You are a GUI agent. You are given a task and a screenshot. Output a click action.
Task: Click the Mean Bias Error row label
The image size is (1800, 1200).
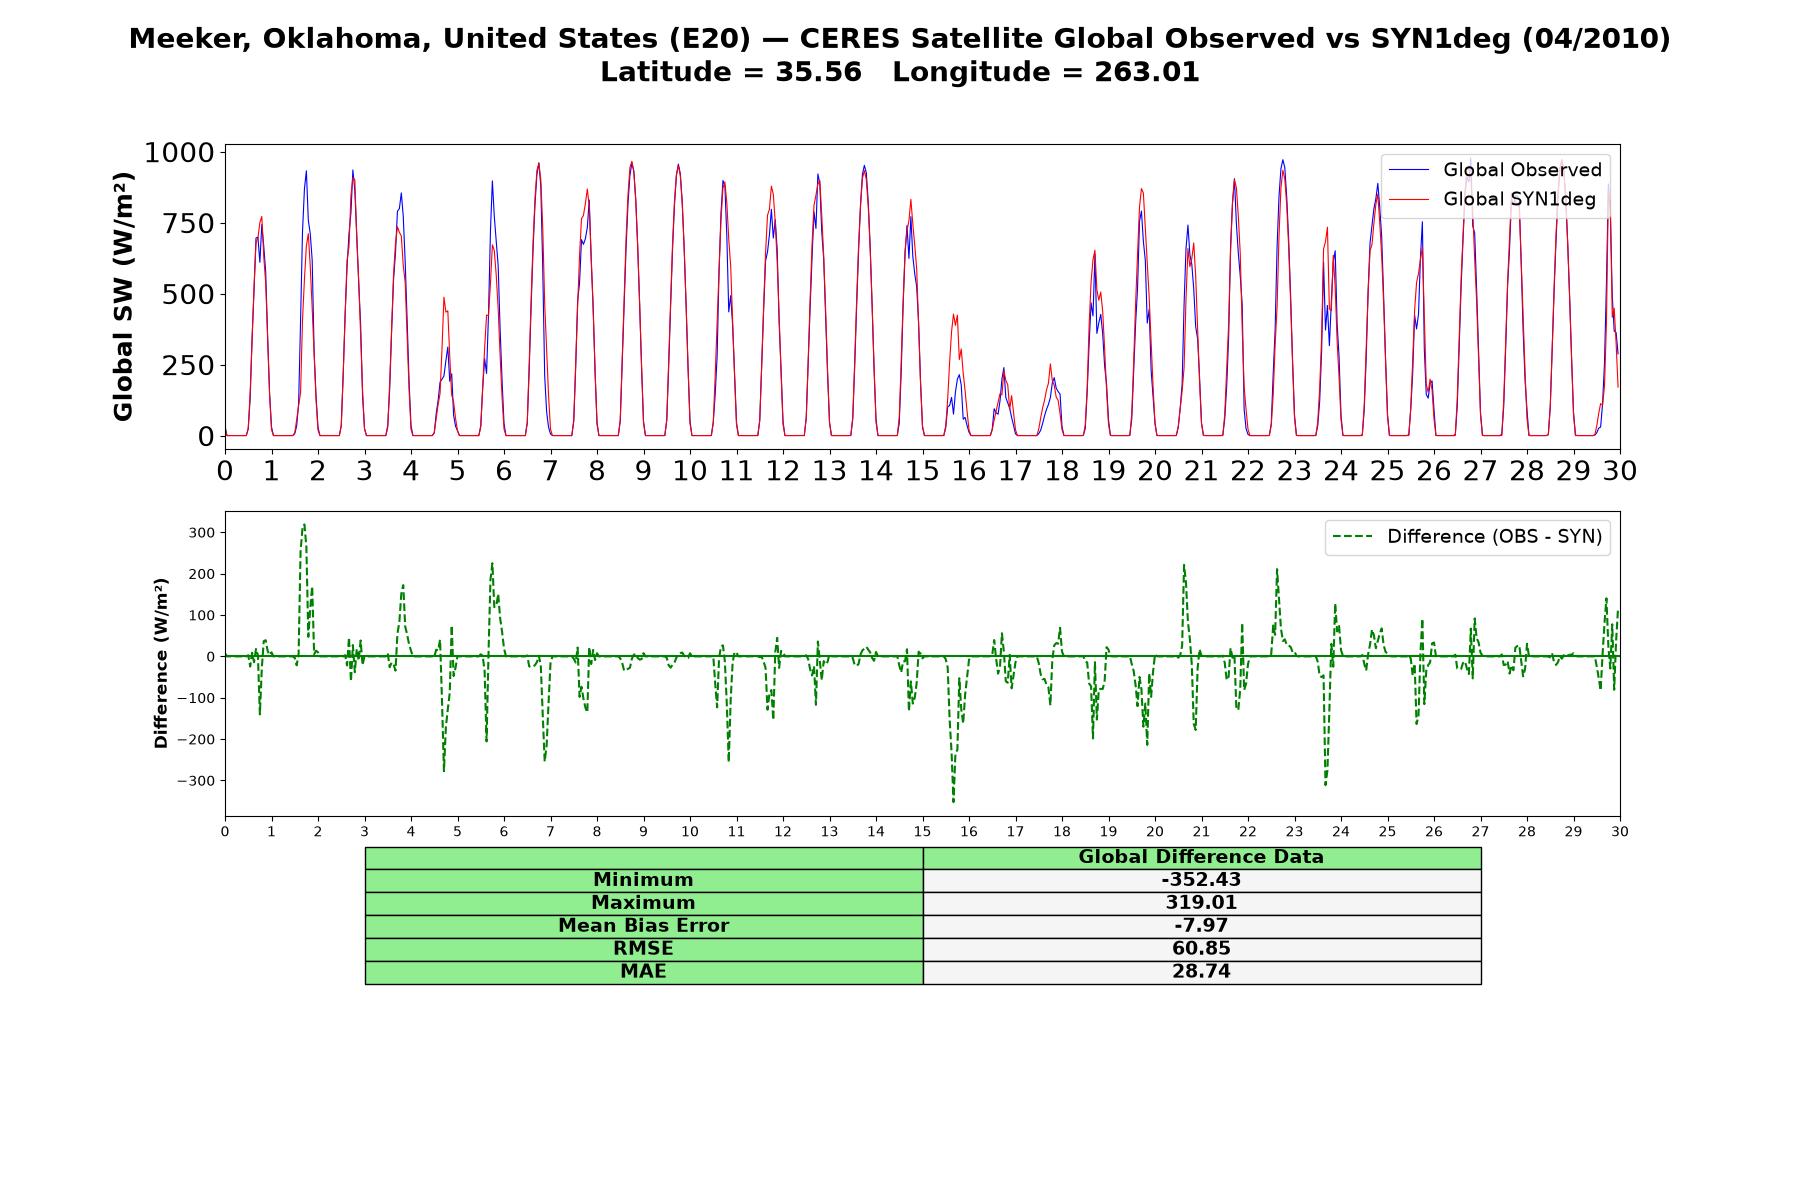coord(644,926)
